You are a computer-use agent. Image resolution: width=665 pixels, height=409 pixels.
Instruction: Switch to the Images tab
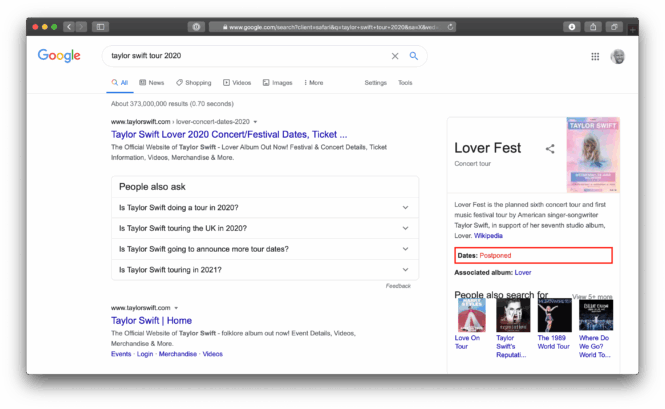coord(278,83)
